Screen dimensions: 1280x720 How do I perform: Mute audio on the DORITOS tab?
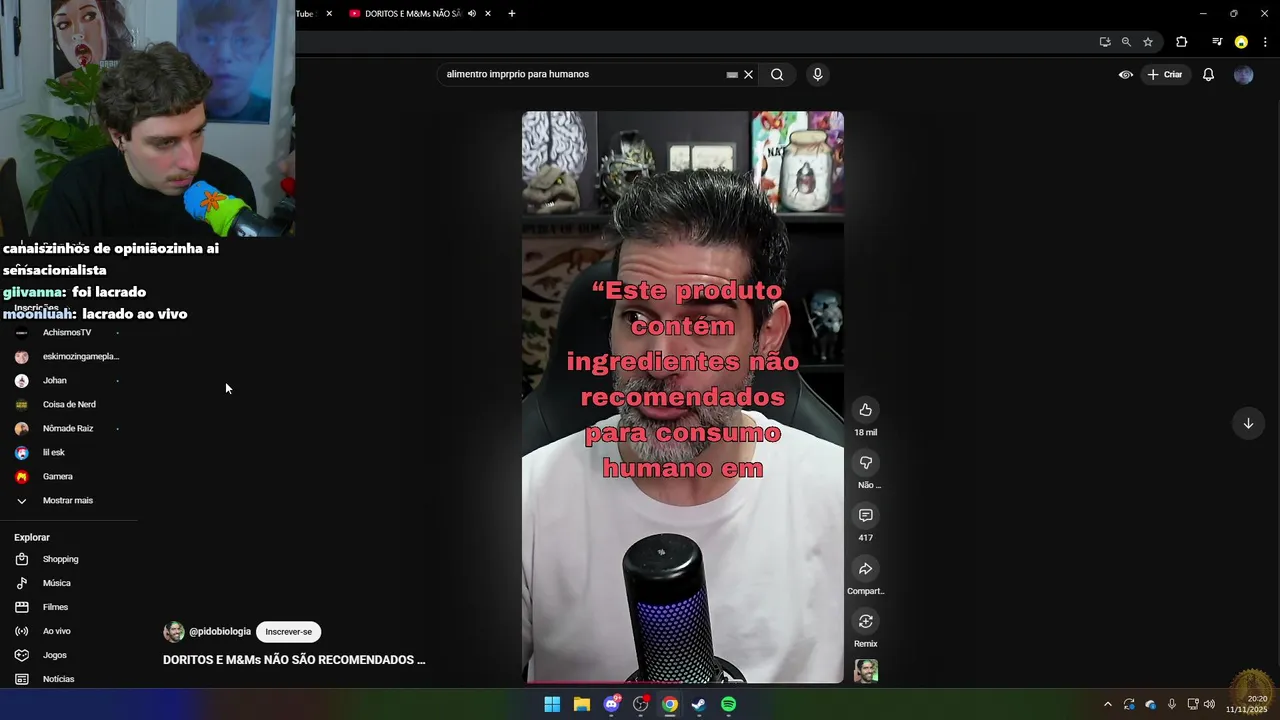pos(471,14)
